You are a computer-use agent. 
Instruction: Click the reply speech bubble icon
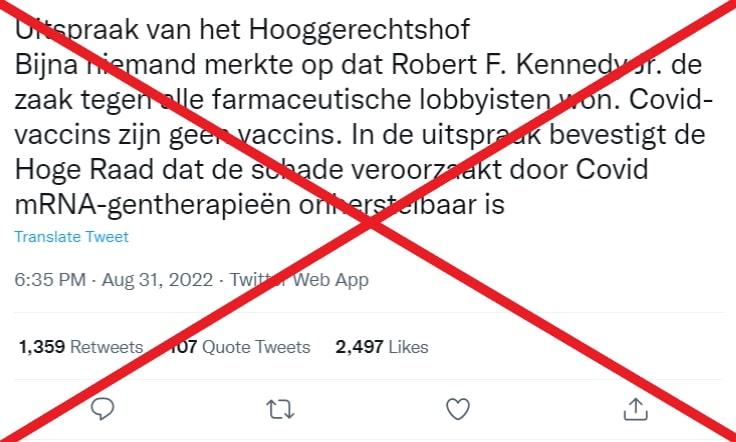(x=102, y=409)
